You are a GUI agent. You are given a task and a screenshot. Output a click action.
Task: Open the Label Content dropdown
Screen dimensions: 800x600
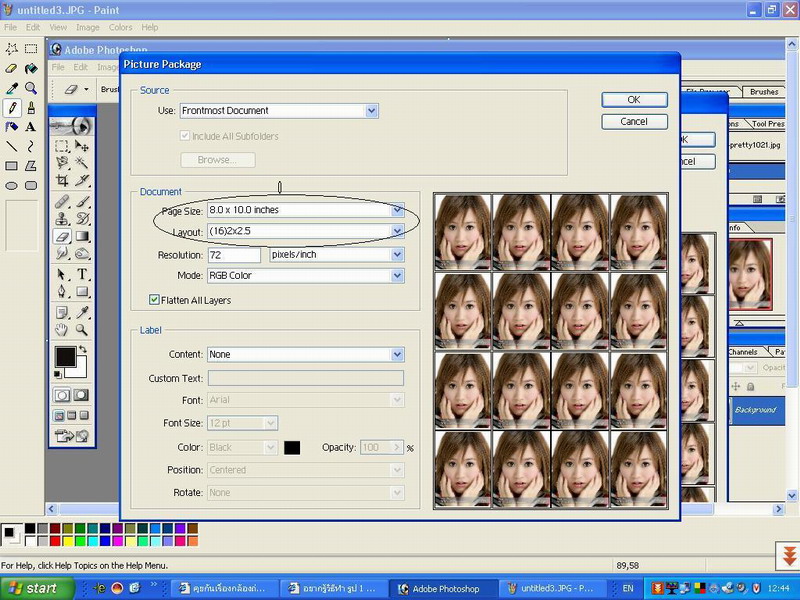[x=398, y=354]
